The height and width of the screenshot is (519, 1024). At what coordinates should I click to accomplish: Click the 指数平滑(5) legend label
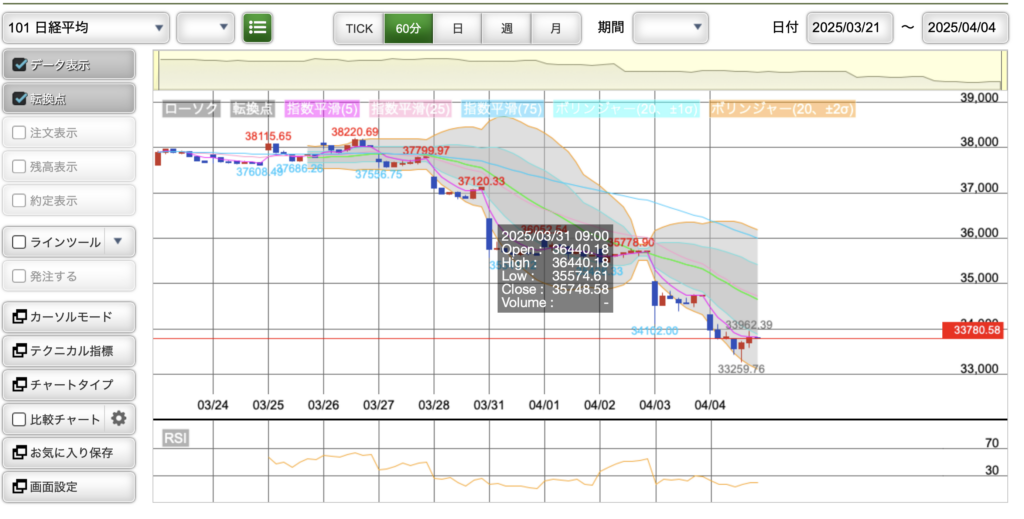tap(324, 108)
